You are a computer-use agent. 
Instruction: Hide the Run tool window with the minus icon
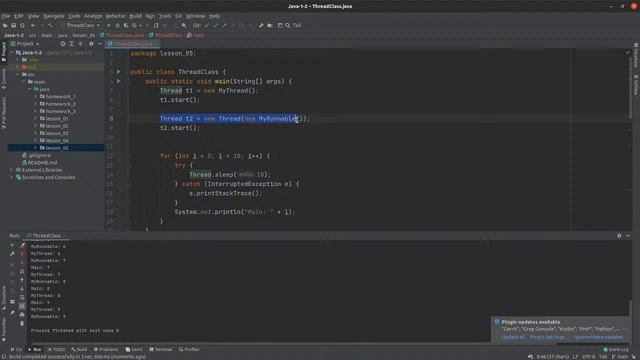[628, 236]
